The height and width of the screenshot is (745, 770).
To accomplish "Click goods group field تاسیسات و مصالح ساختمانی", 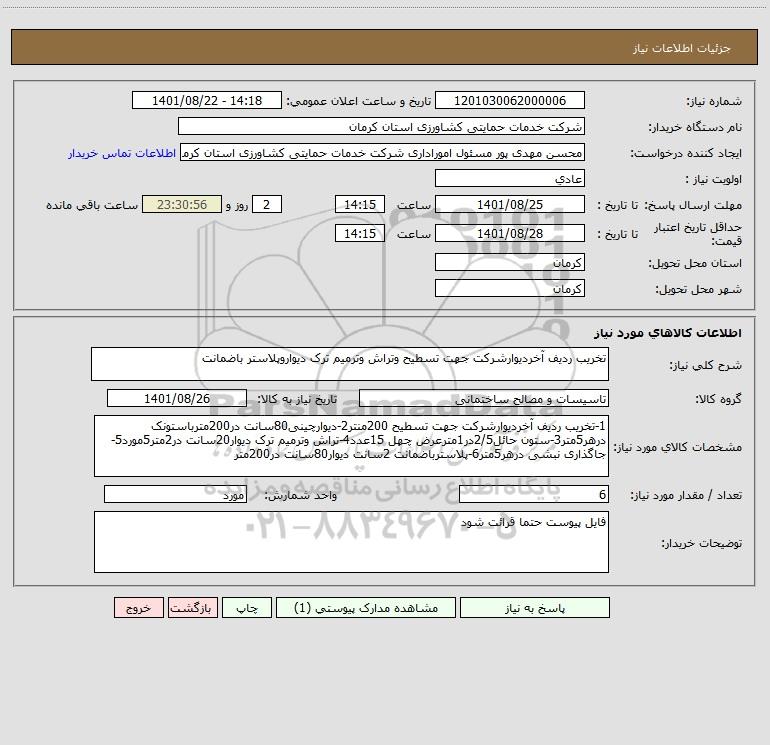I will [x=484, y=398].
